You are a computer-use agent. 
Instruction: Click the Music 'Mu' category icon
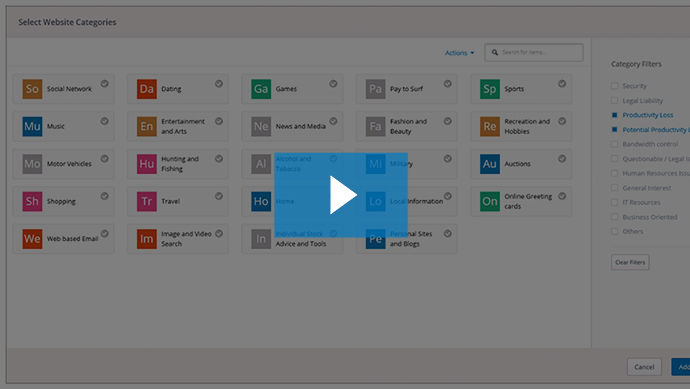tap(32, 126)
